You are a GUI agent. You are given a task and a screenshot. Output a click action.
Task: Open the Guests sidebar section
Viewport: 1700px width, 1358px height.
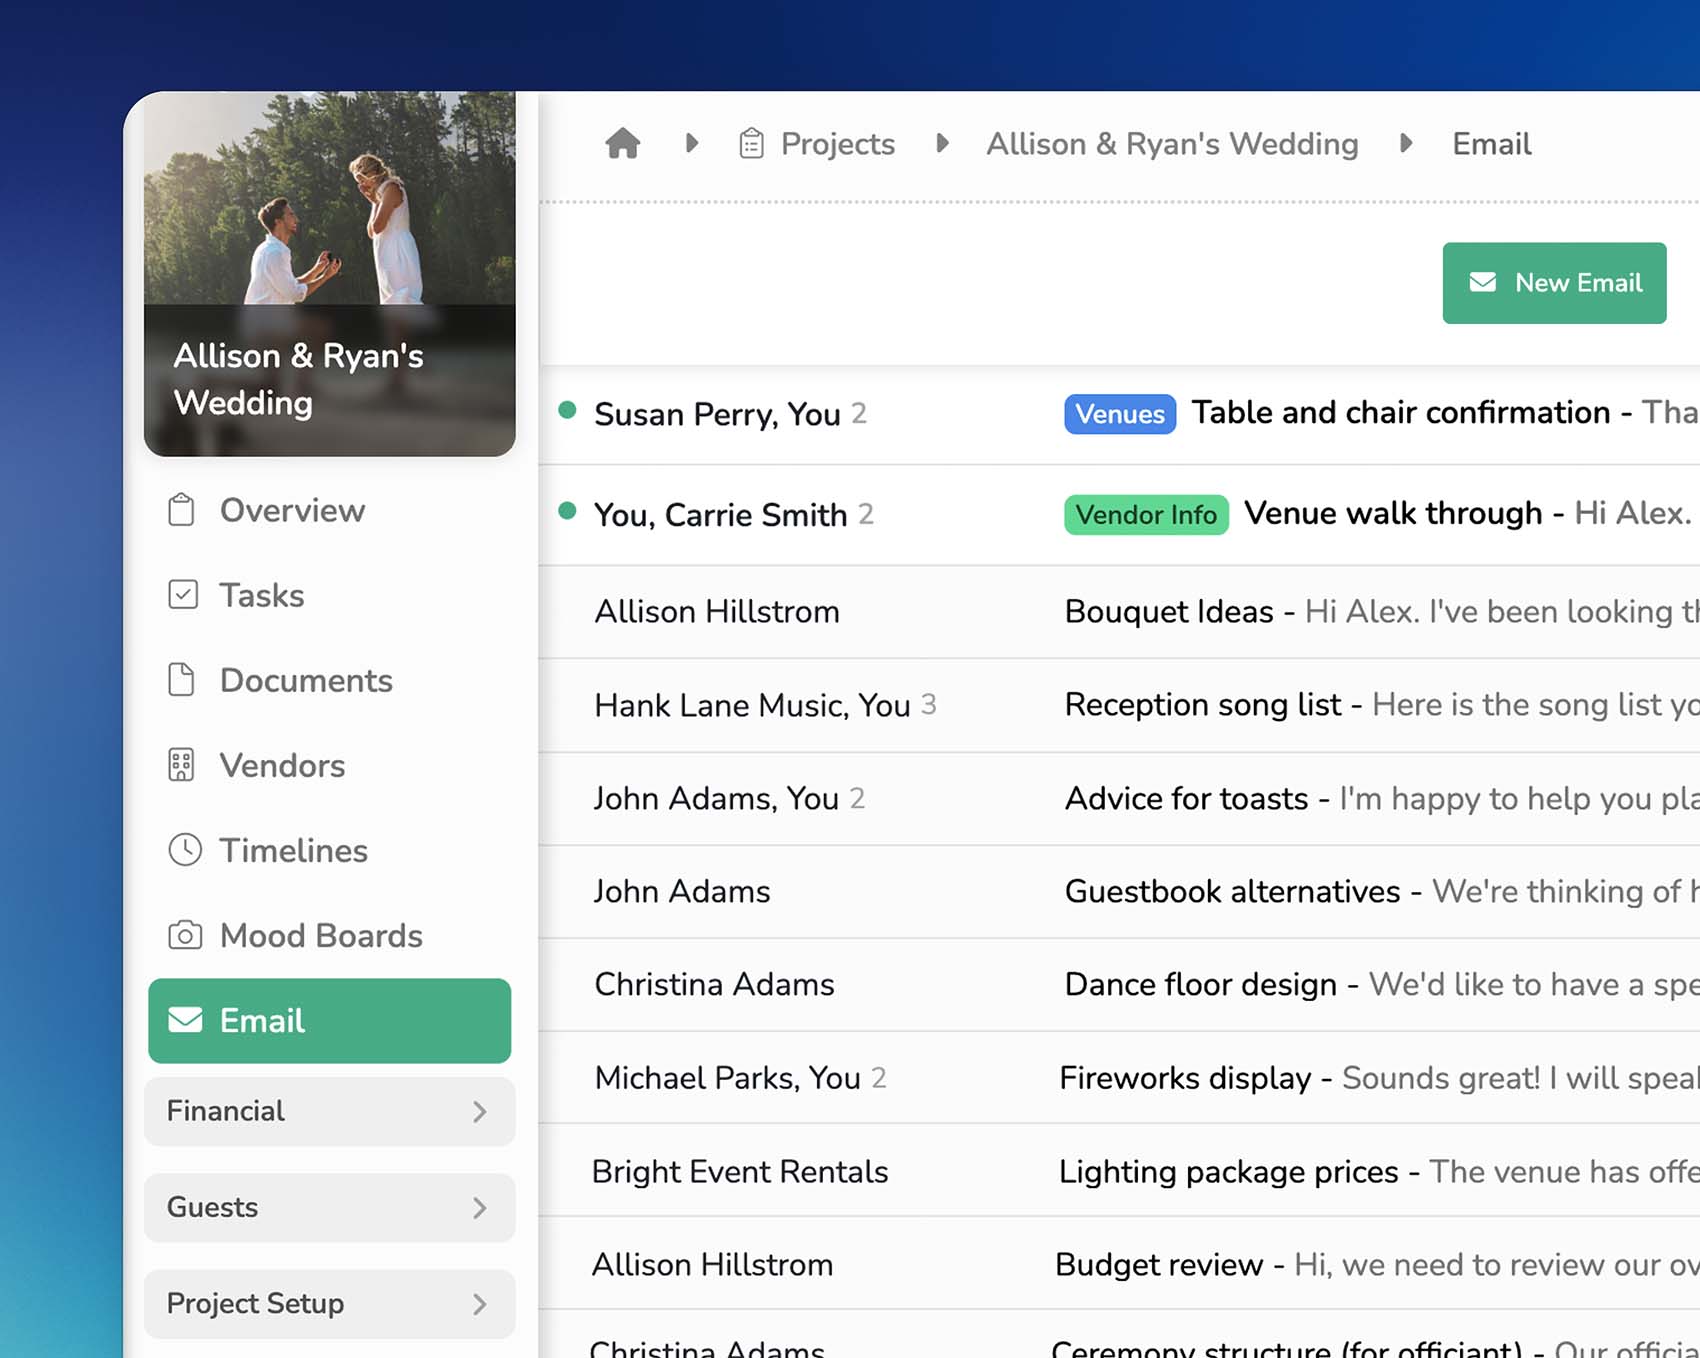coord(329,1208)
